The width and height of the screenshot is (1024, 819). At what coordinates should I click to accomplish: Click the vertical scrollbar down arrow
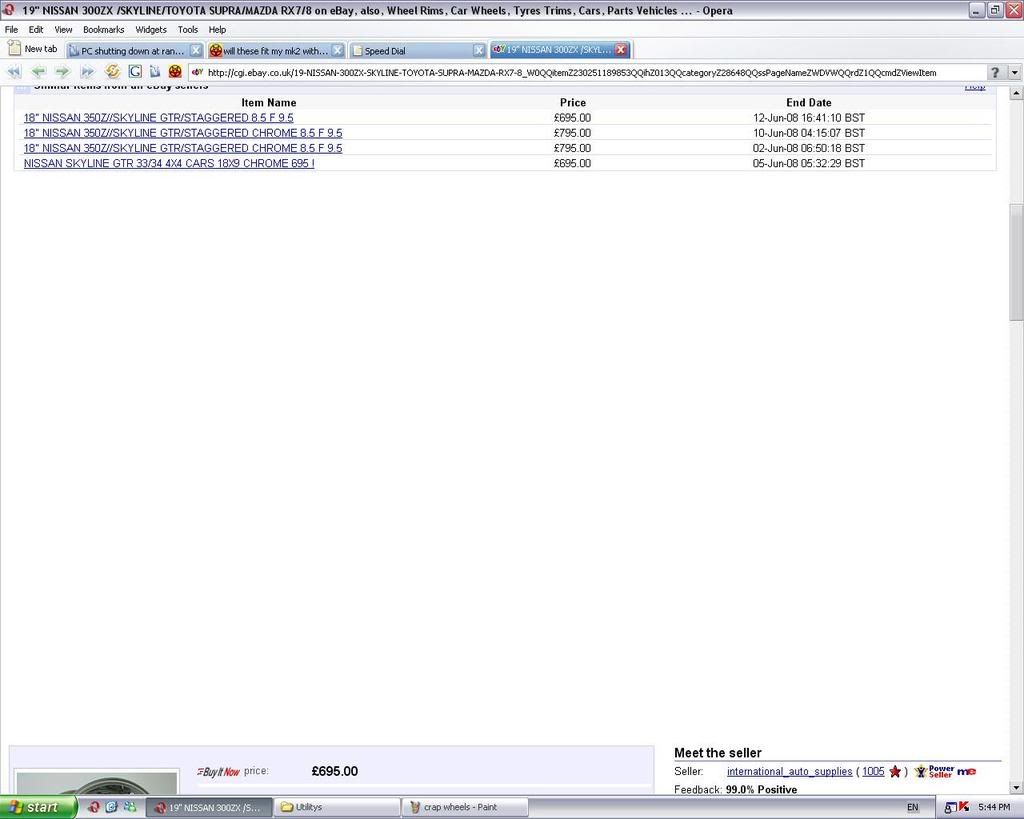[1016, 788]
